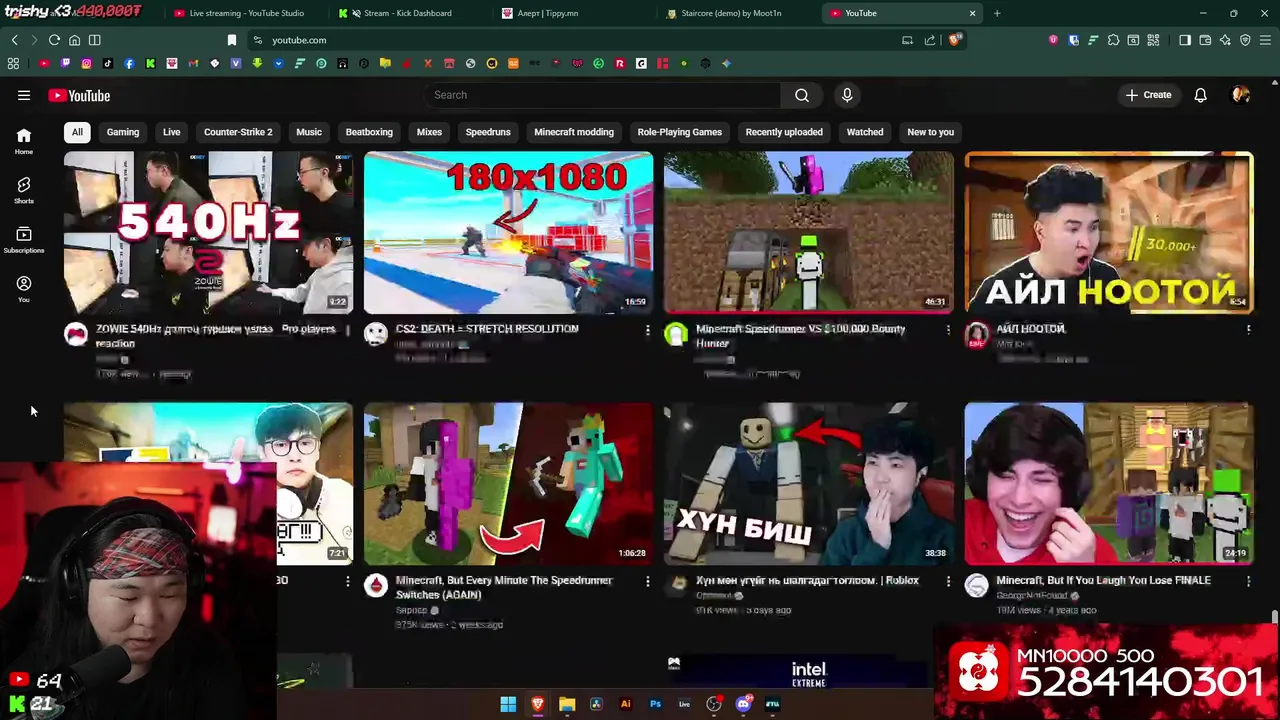Switch to Stream - Kick Dashboard tab
This screenshot has height=720, width=1280.
[x=408, y=13]
